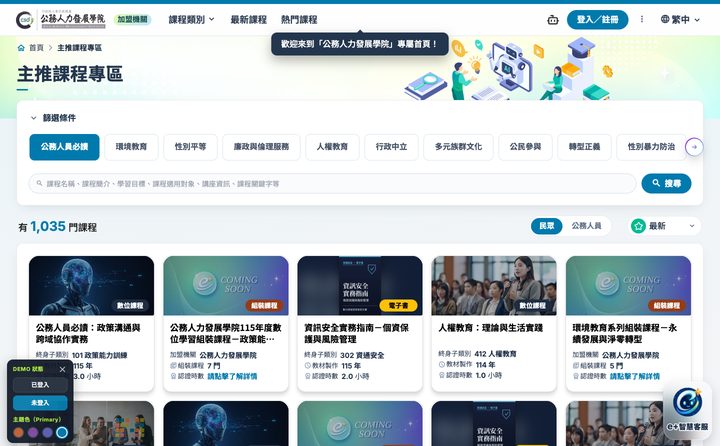
Task: Open the 政策溝通與跨域協作實務 course thumbnail
Action: [91, 286]
